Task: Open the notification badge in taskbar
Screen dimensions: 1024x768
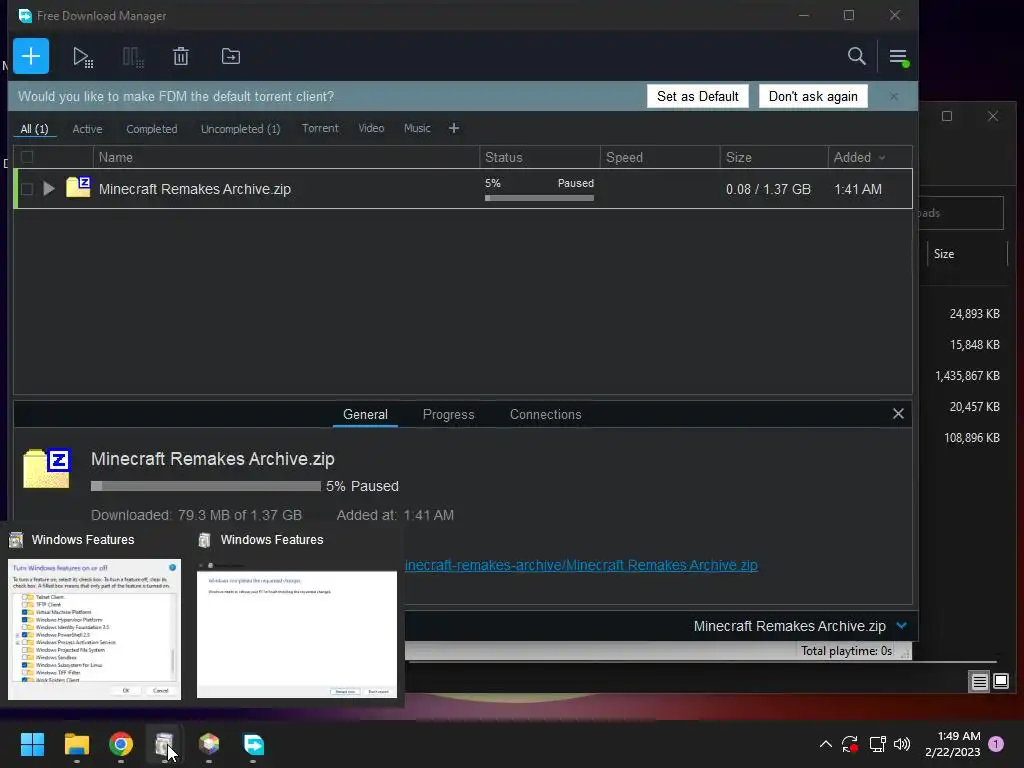Action: (996, 744)
